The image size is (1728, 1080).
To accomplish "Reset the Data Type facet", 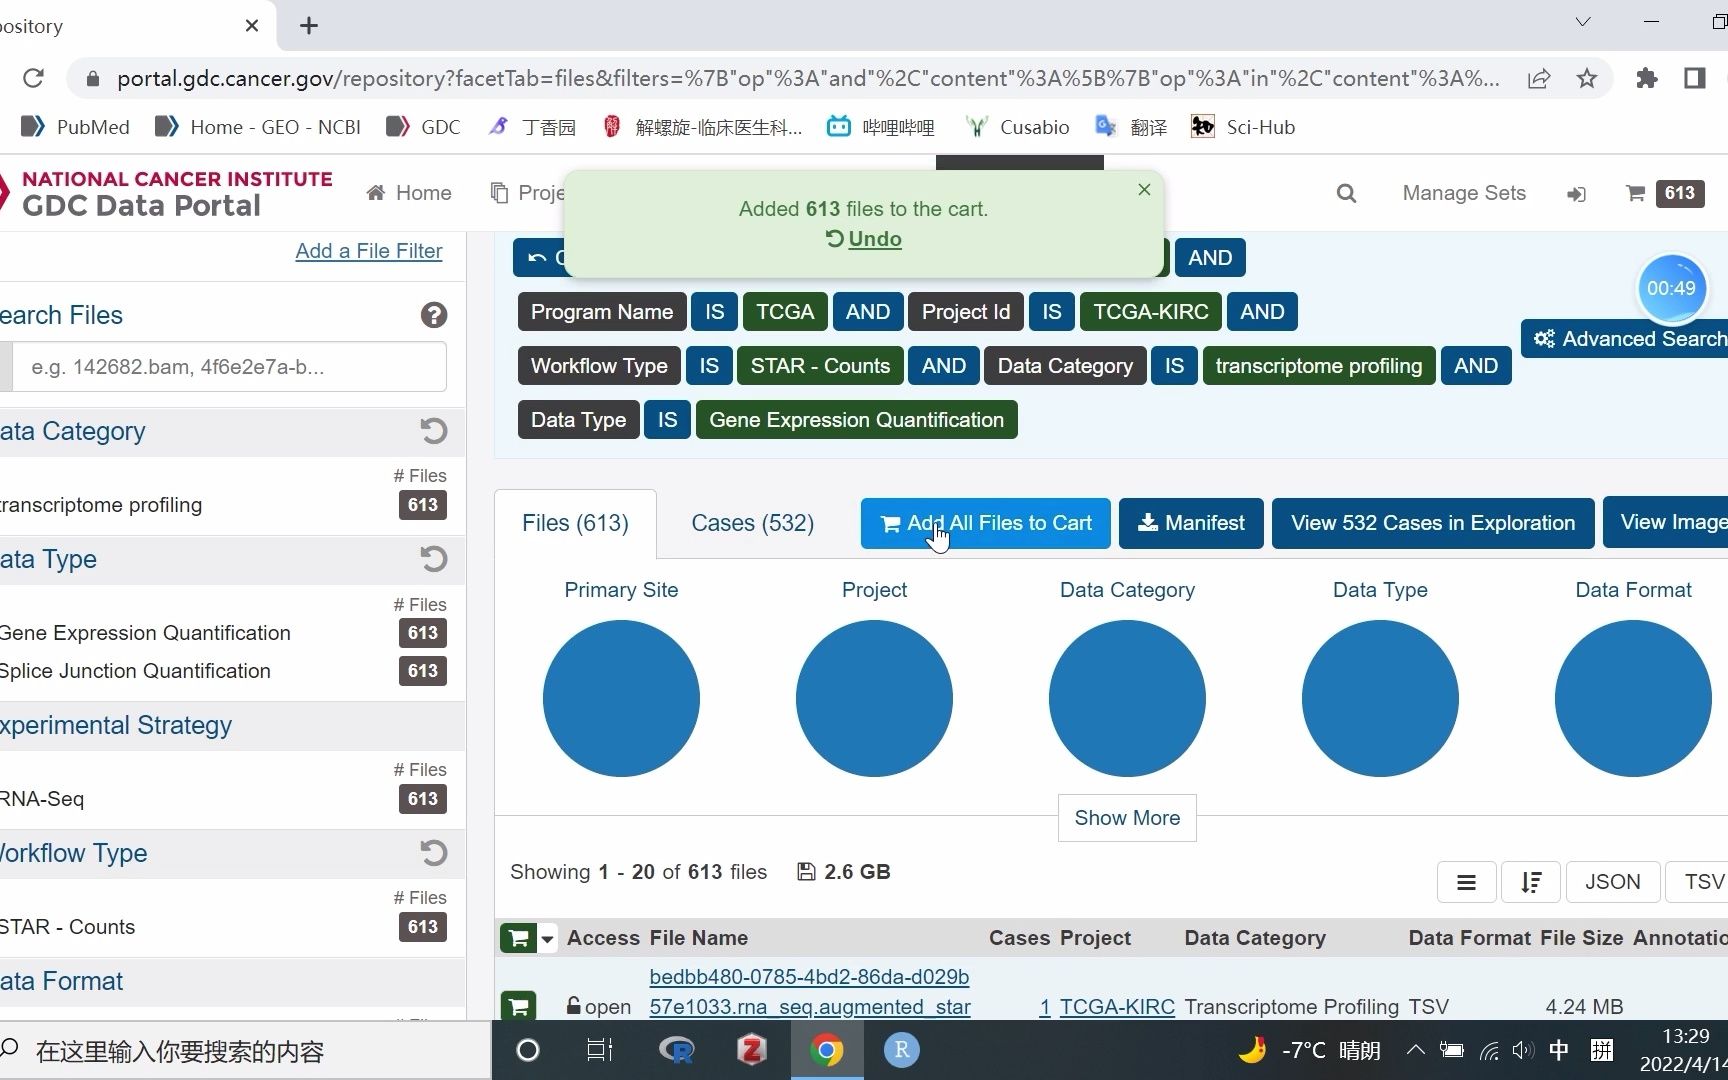I will click(x=434, y=559).
